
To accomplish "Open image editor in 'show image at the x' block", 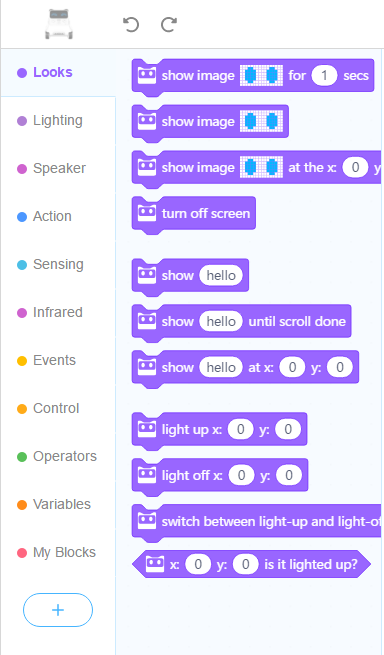I will (261, 168).
